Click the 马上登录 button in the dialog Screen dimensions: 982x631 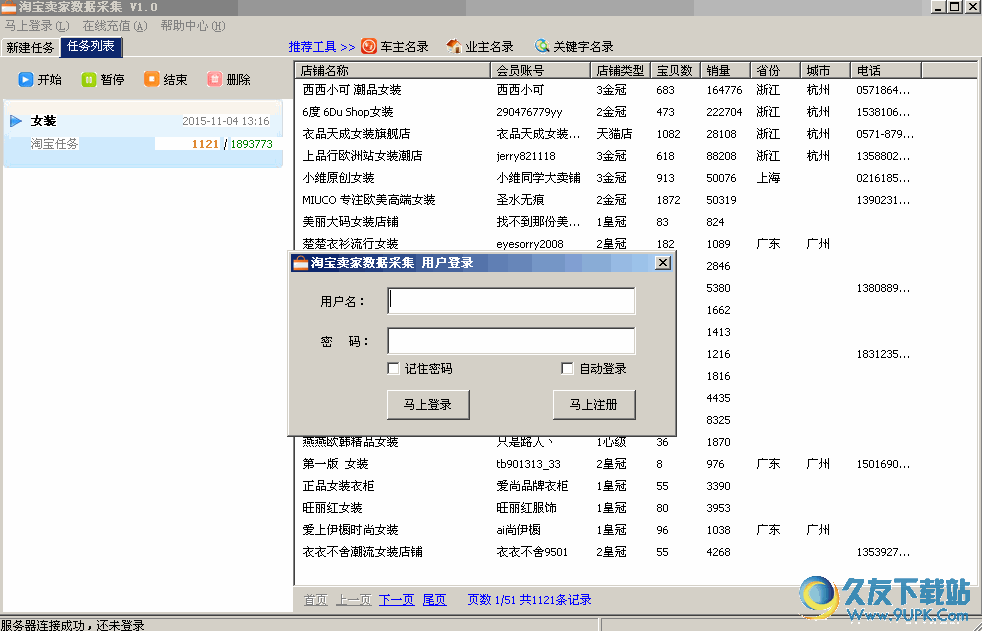tap(428, 405)
